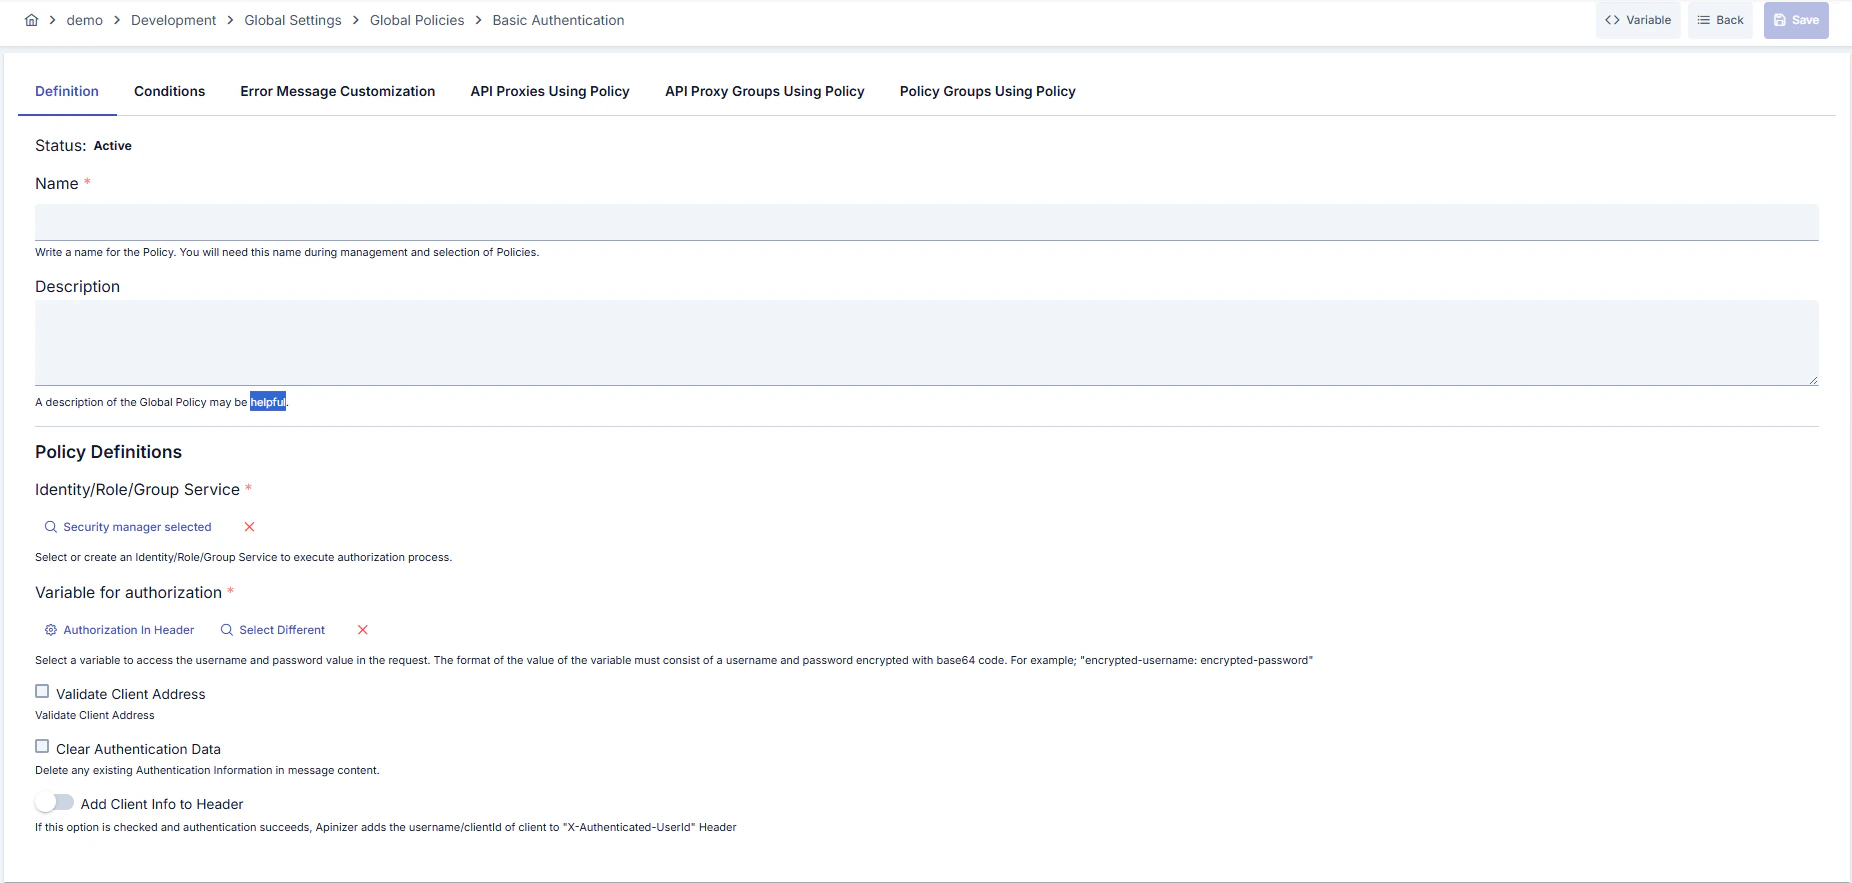Screen dimensions: 1852x883
Task: Remove selected Identity/Role/Group Service red X
Action: point(250,527)
